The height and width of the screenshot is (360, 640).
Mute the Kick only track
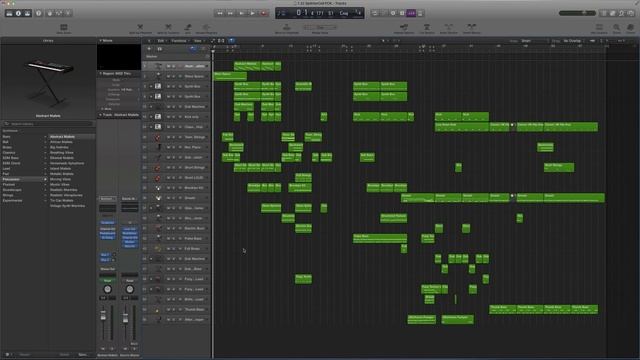tap(168, 117)
